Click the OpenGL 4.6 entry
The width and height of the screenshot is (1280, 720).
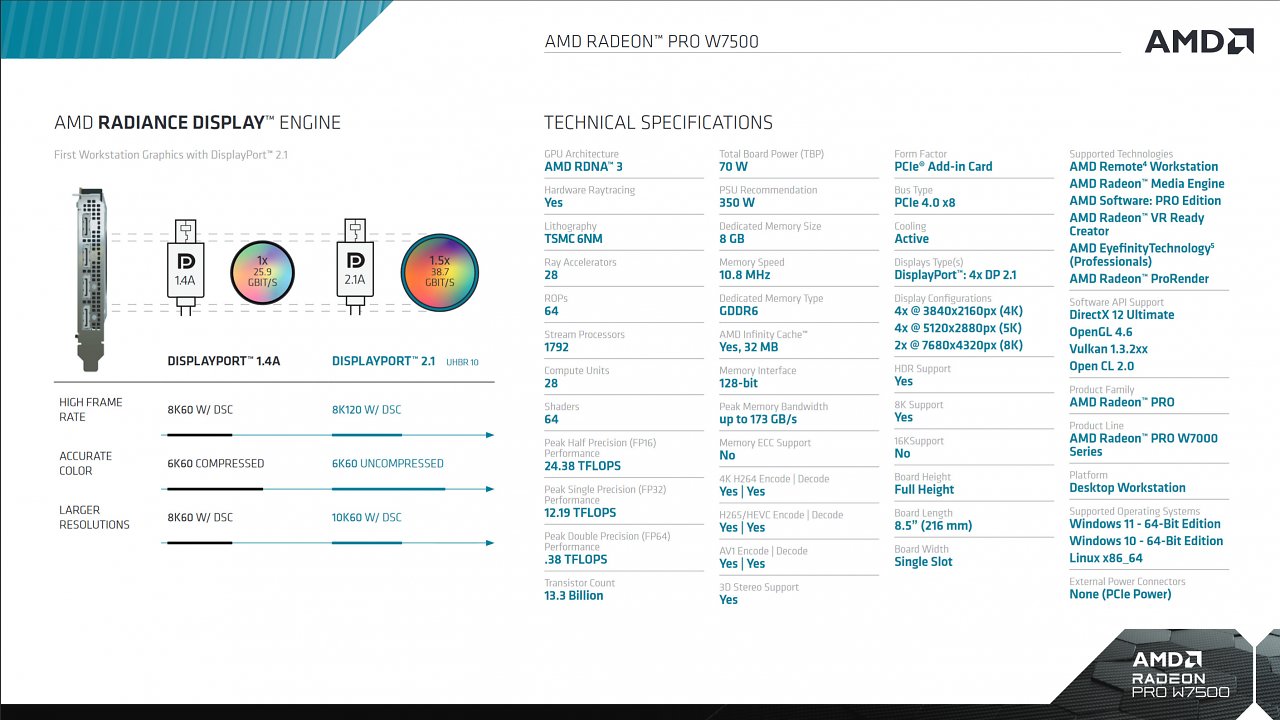coord(1100,332)
